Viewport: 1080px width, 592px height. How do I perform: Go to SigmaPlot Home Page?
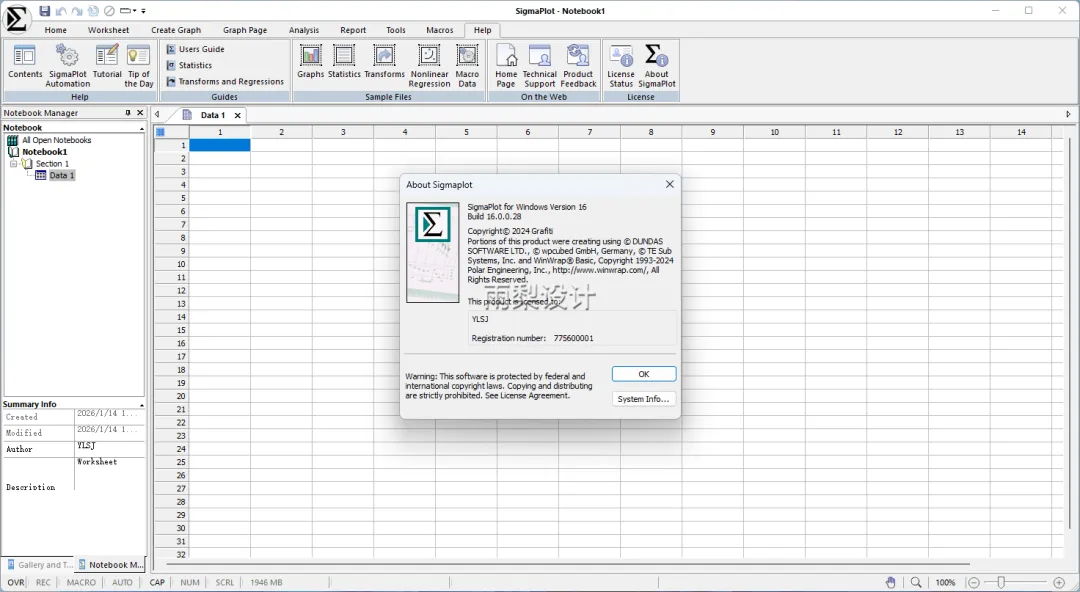tap(506, 65)
